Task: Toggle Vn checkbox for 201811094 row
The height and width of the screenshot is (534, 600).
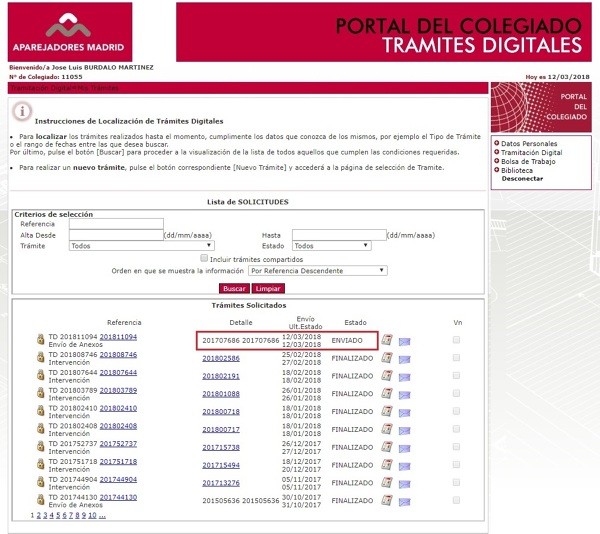Action: tap(457, 341)
